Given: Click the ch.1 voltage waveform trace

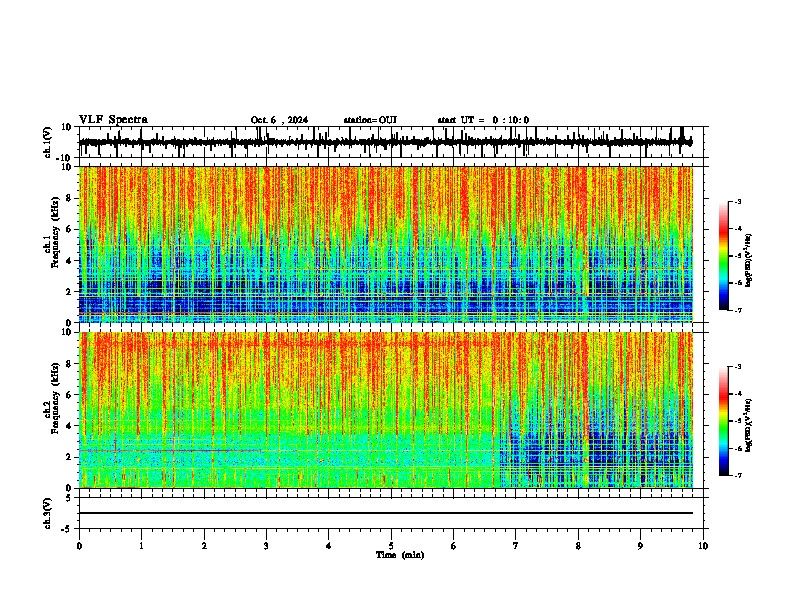Looking at the screenshot, I should tap(385, 142).
